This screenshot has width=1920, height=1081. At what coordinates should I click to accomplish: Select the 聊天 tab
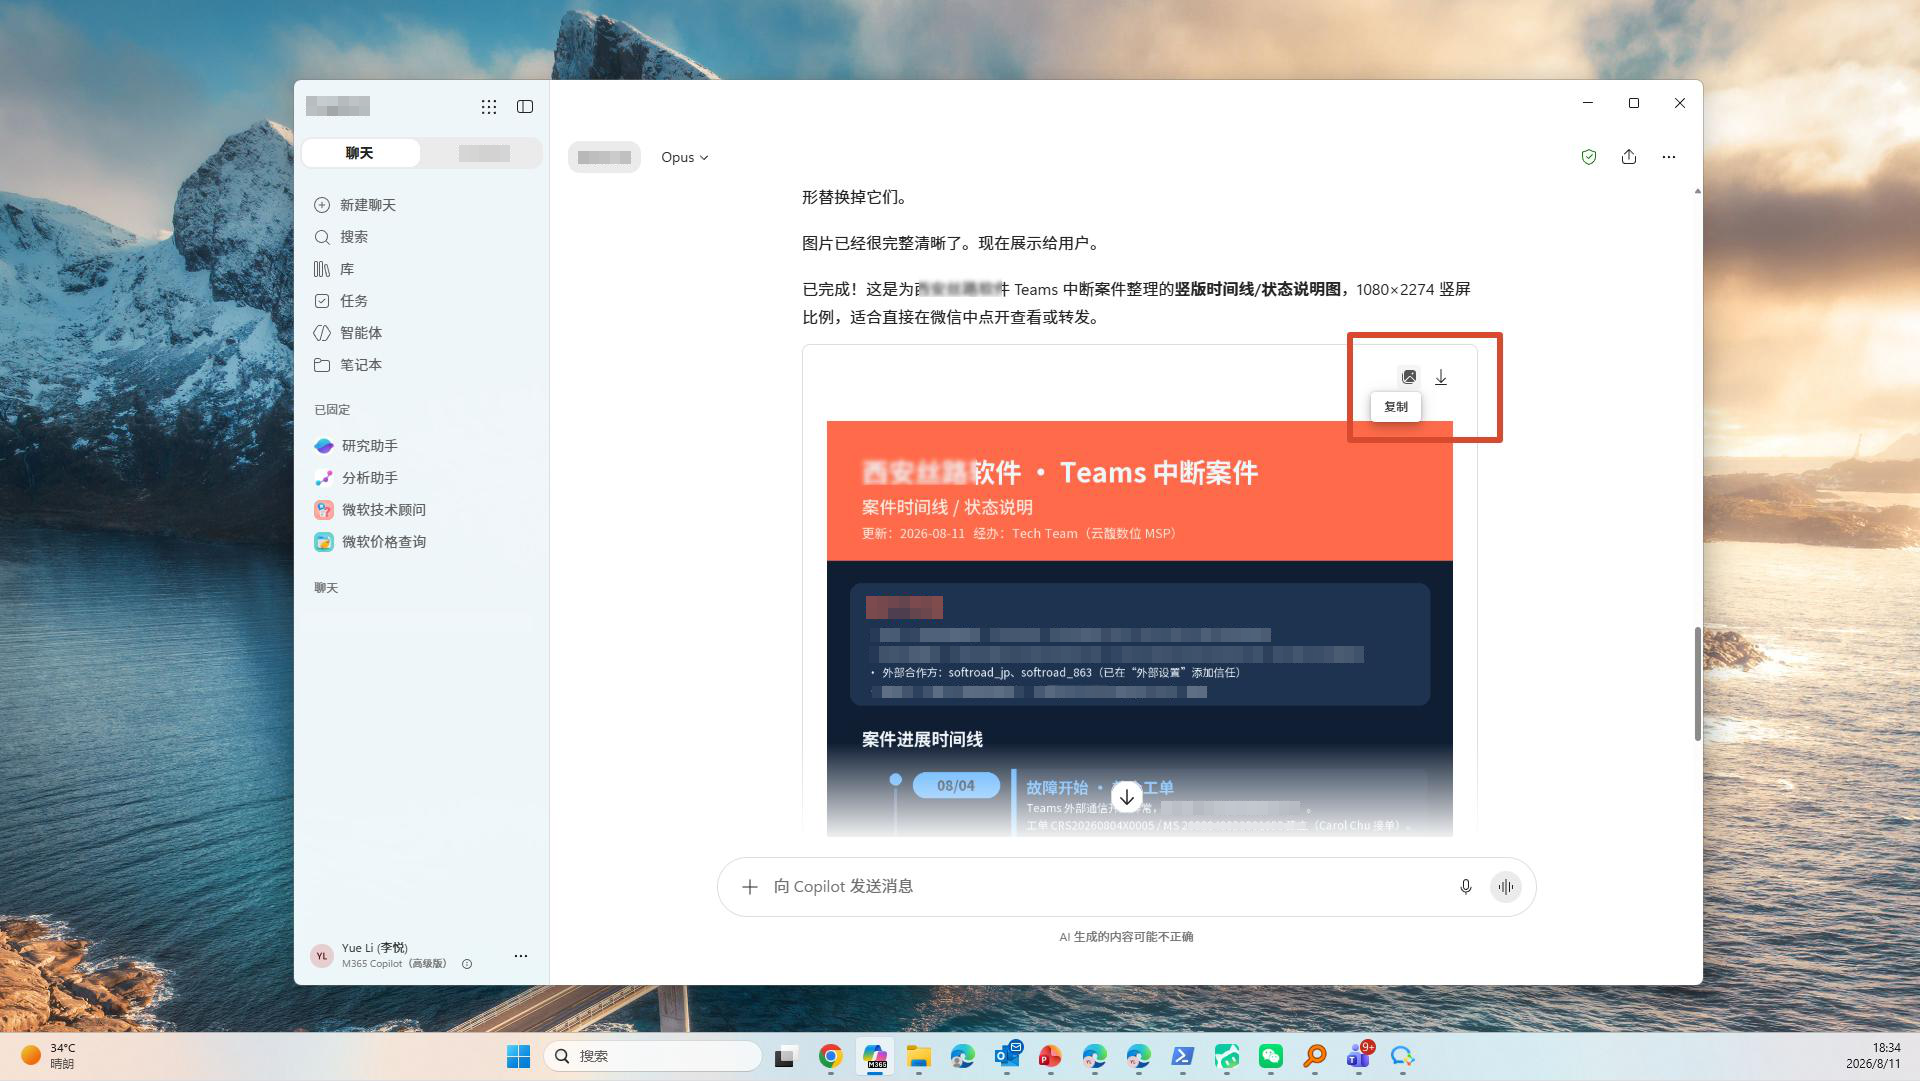pos(360,153)
